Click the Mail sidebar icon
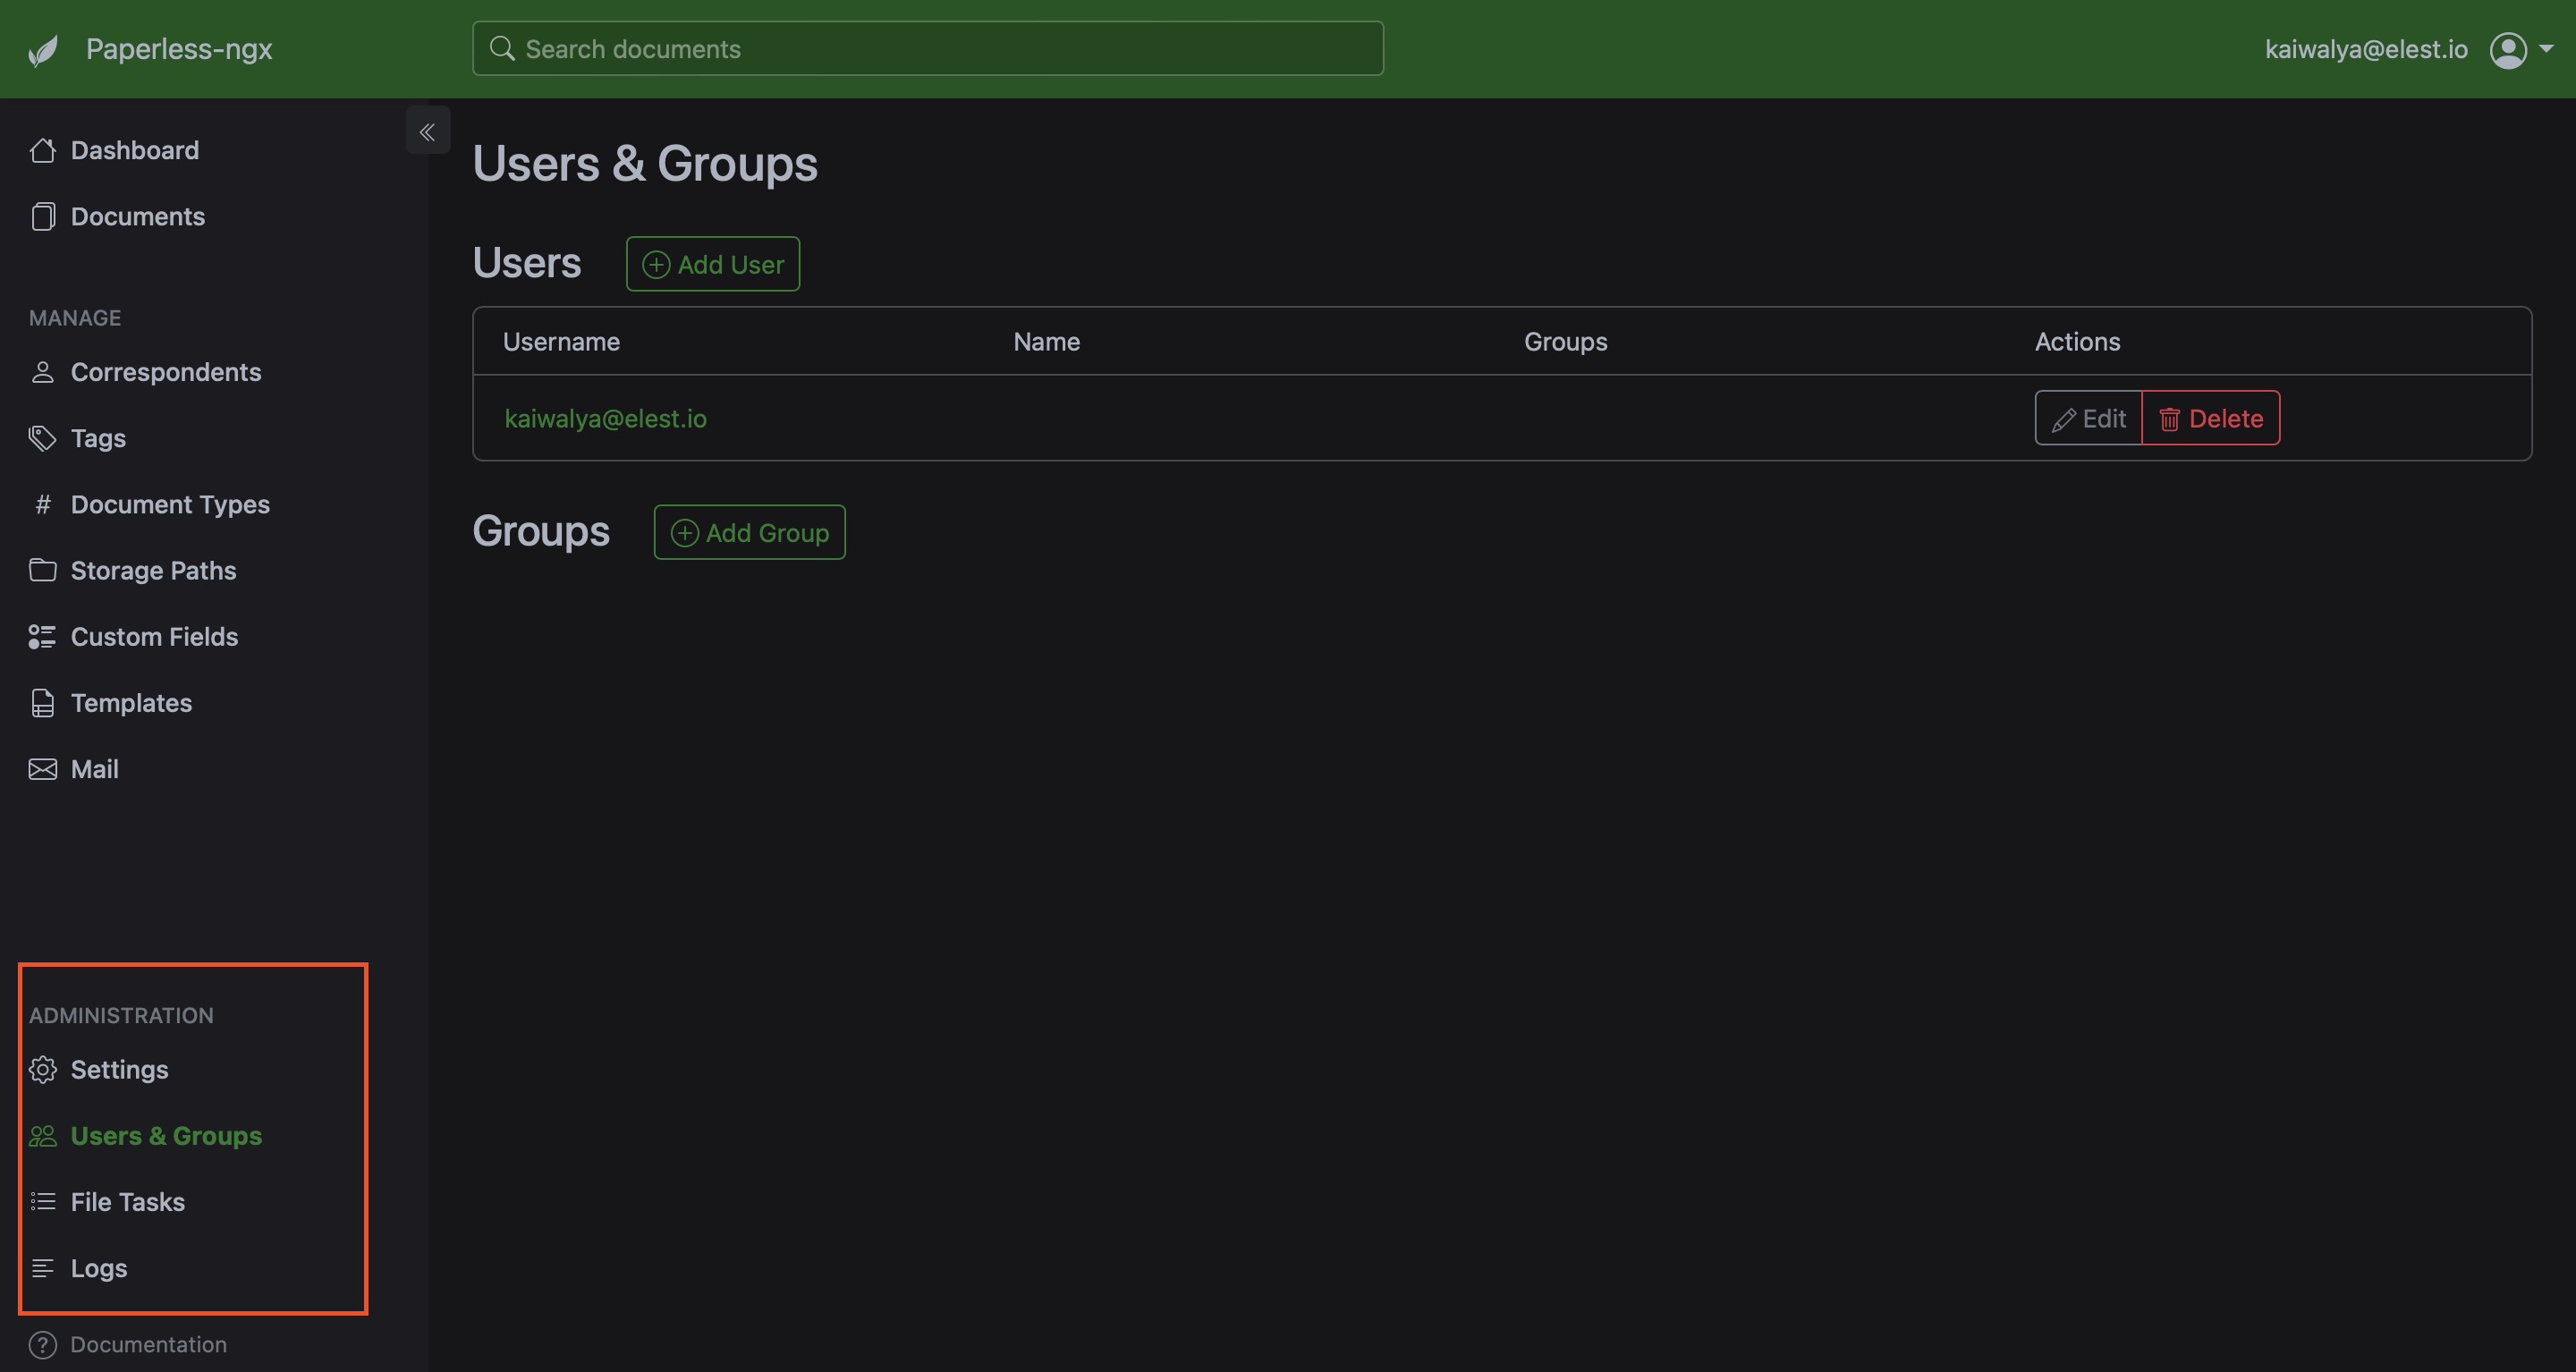This screenshot has width=2576, height=1372. [43, 767]
